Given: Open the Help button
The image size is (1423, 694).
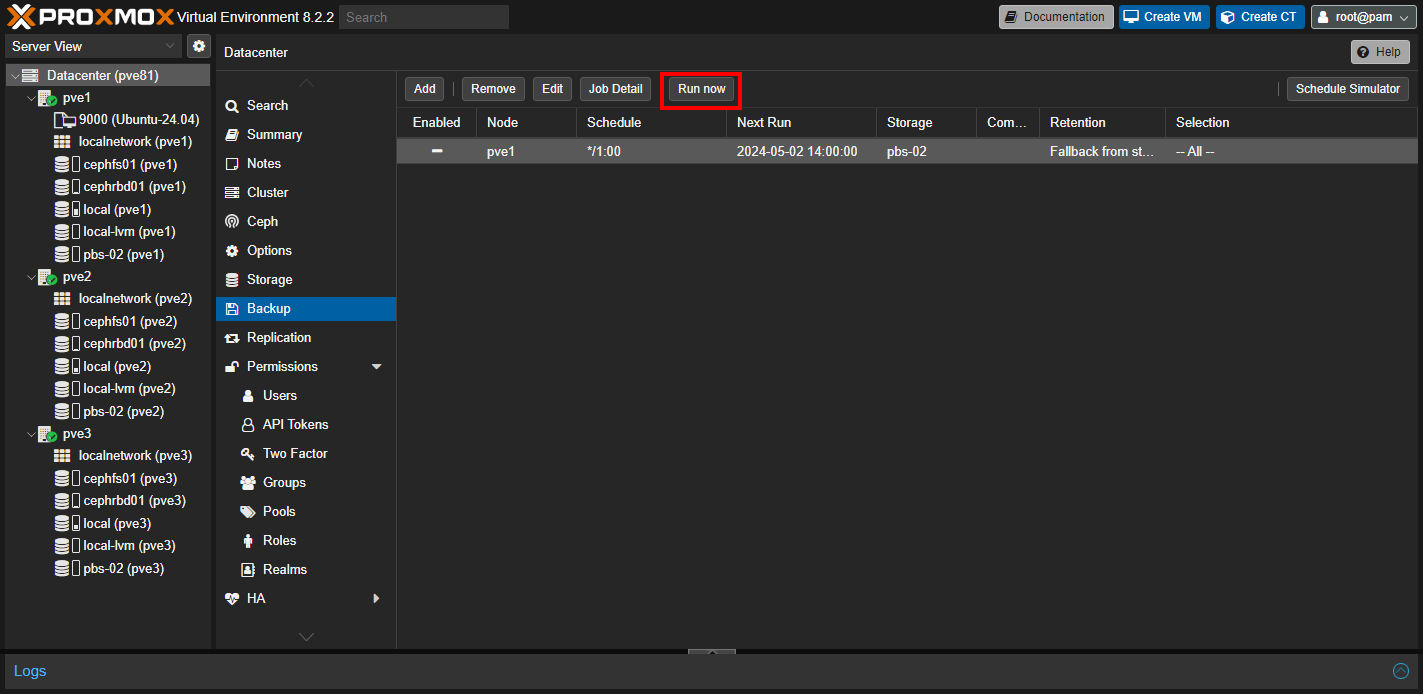Looking at the screenshot, I should 1380,52.
